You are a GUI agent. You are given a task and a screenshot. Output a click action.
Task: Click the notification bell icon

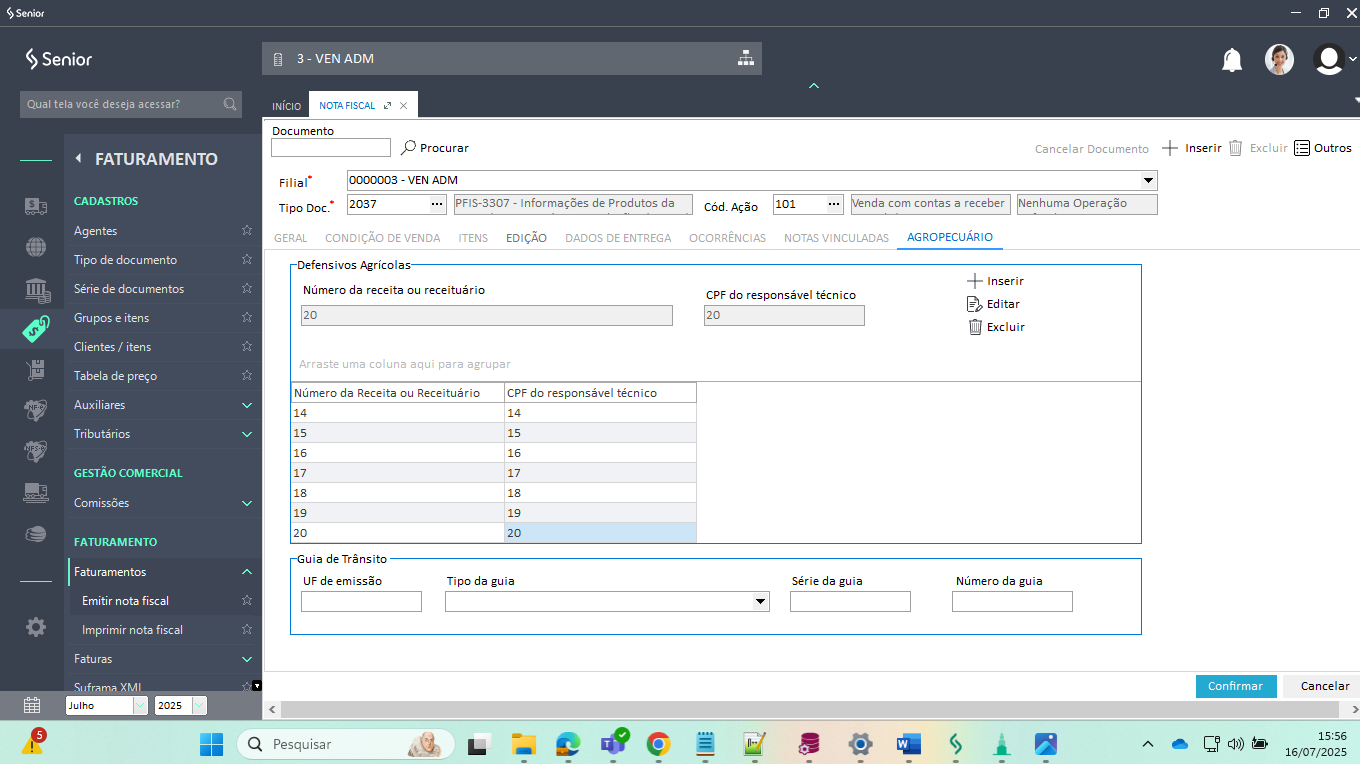tap(1232, 60)
